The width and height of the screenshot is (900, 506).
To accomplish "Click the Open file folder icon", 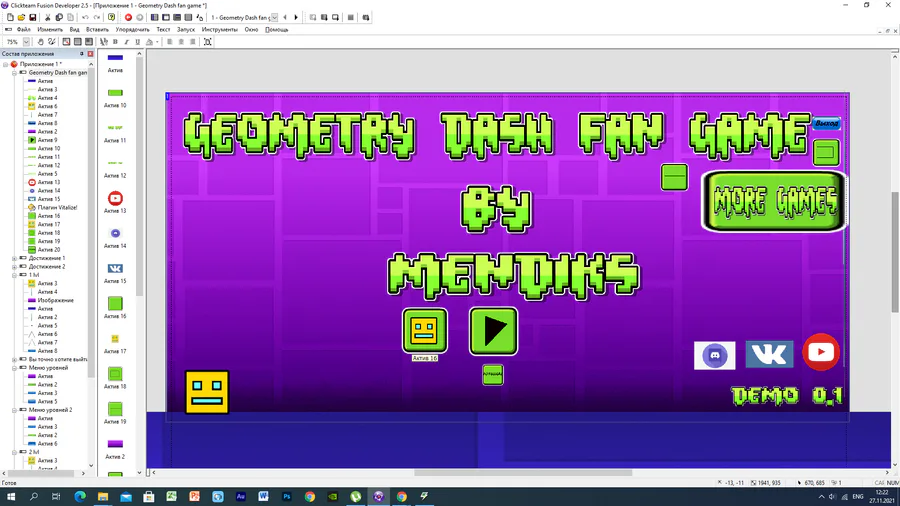I will (21, 17).
